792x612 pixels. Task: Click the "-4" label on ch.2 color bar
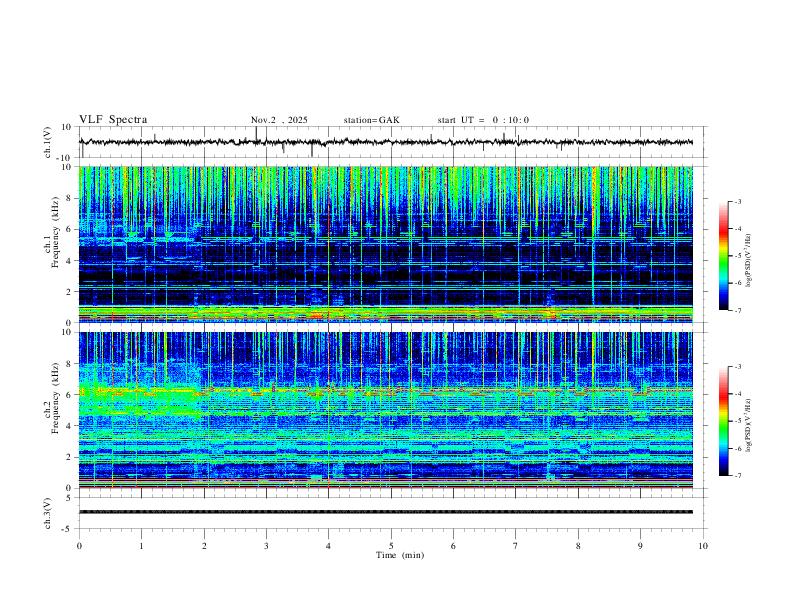click(x=738, y=394)
